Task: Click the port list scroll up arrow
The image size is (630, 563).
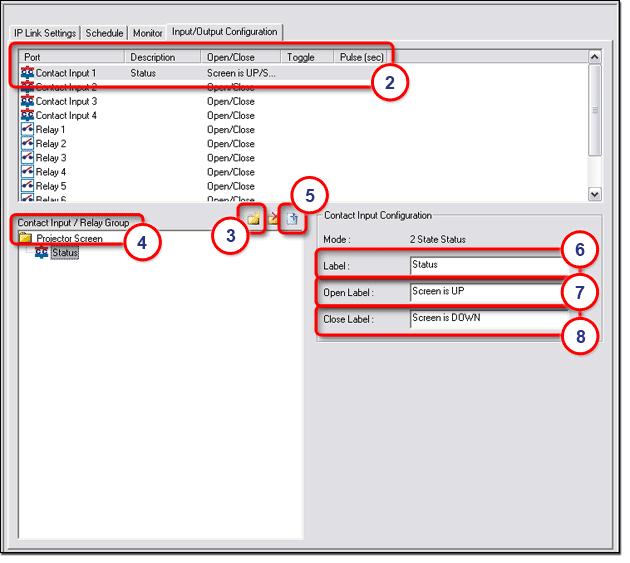Action: click(596, 57)
